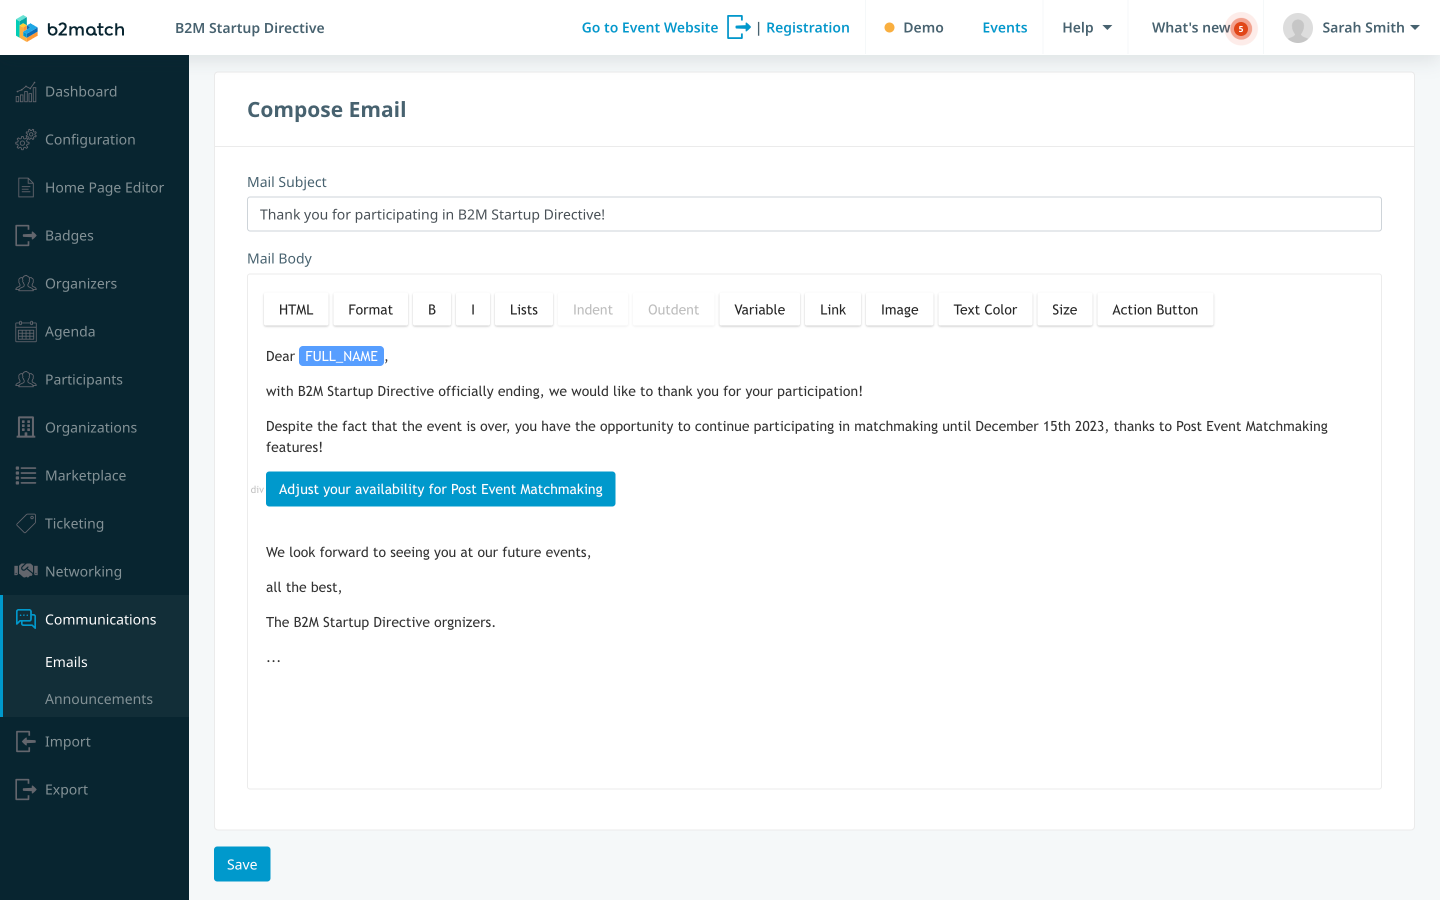Click the Go to Event Website arrow icon

click(x=739, y=27)
